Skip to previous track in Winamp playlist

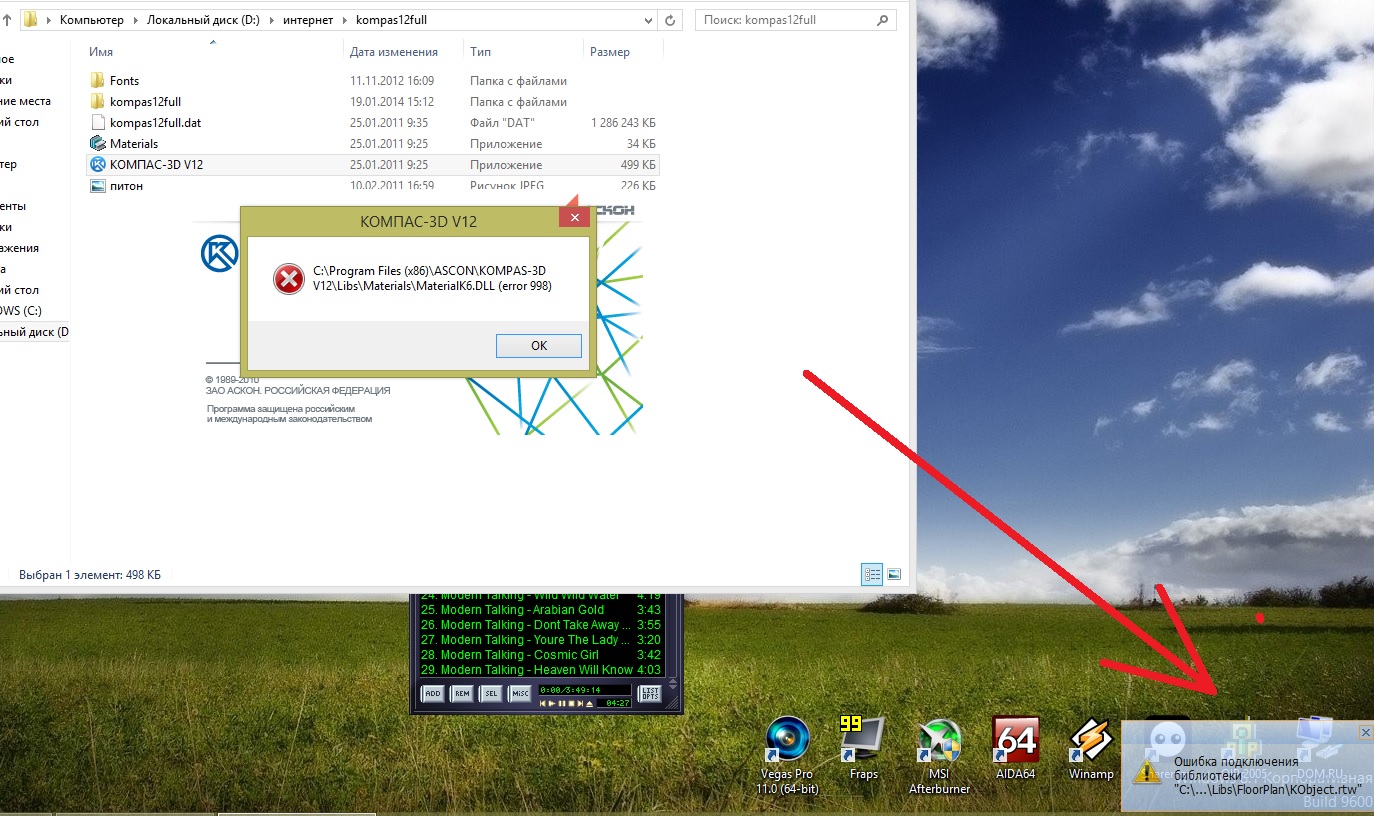click(x=543, y=704)
